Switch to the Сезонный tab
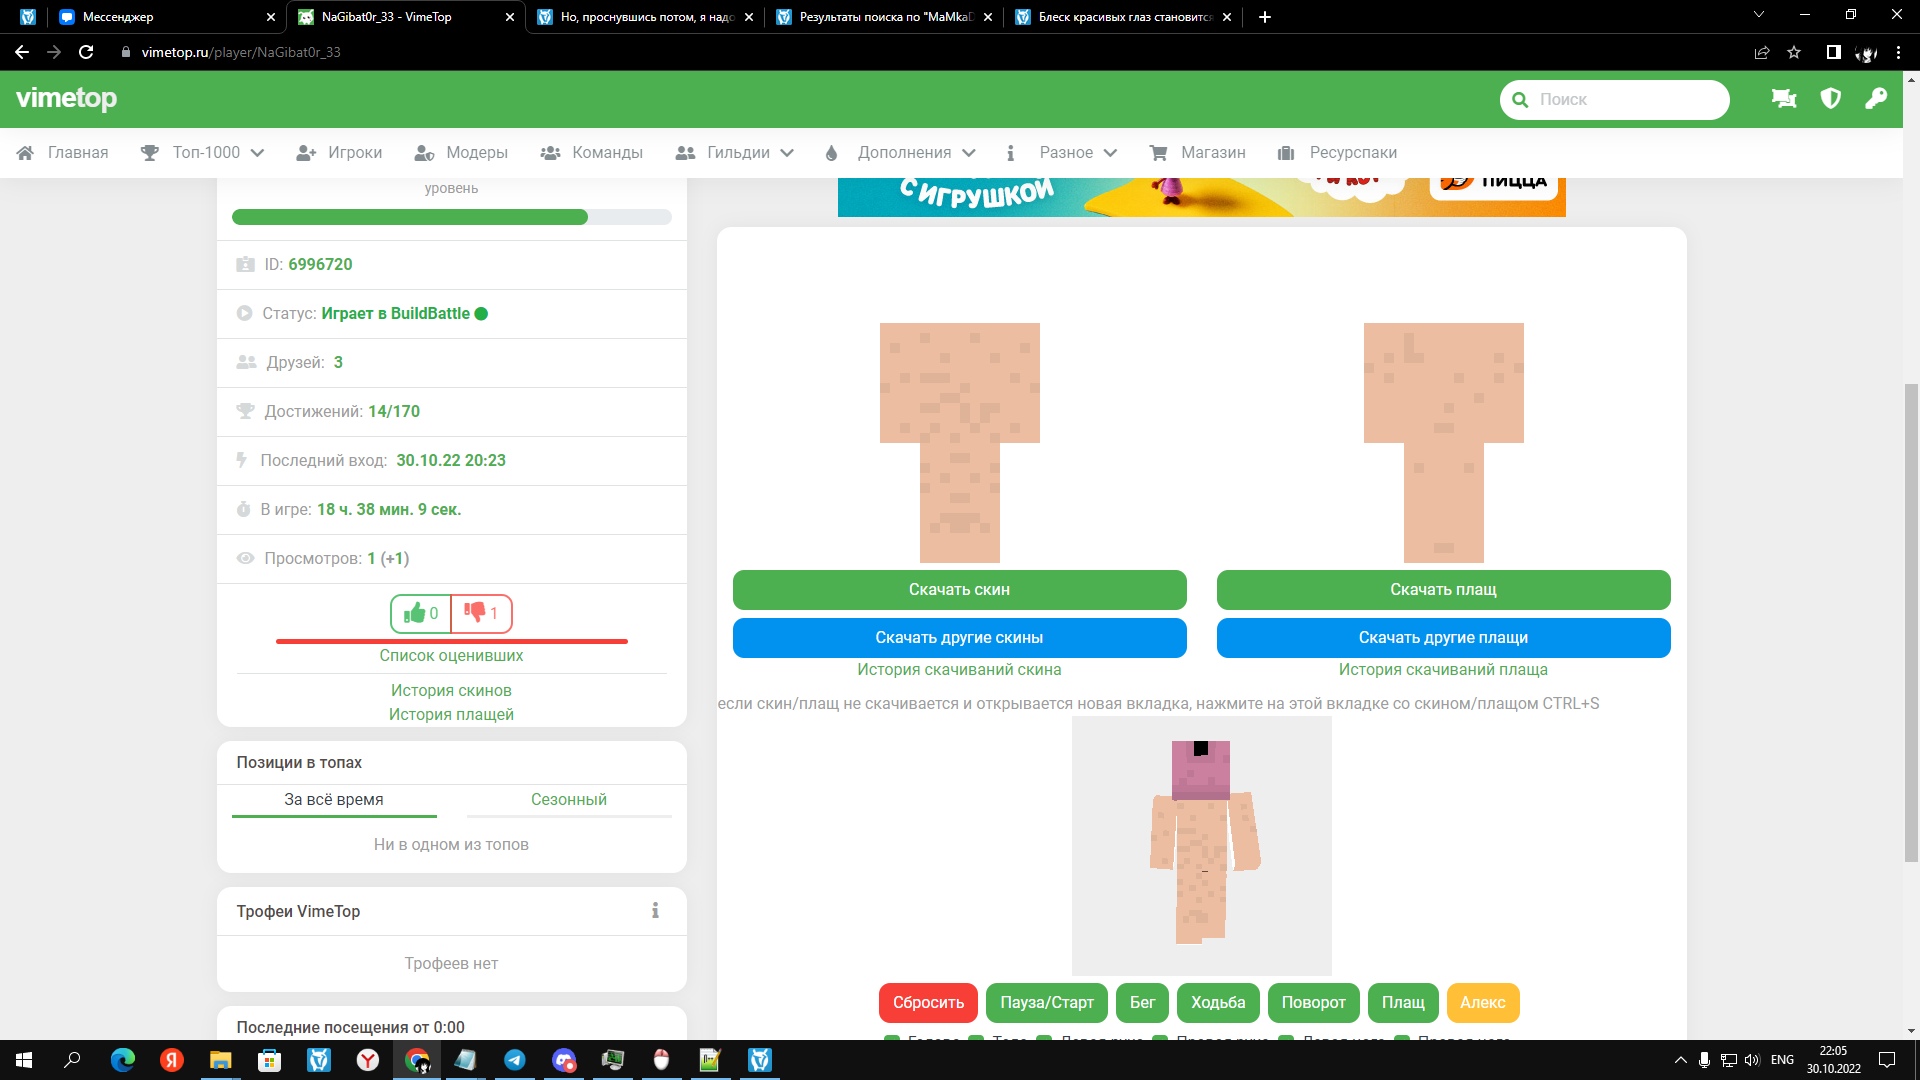 568,799
